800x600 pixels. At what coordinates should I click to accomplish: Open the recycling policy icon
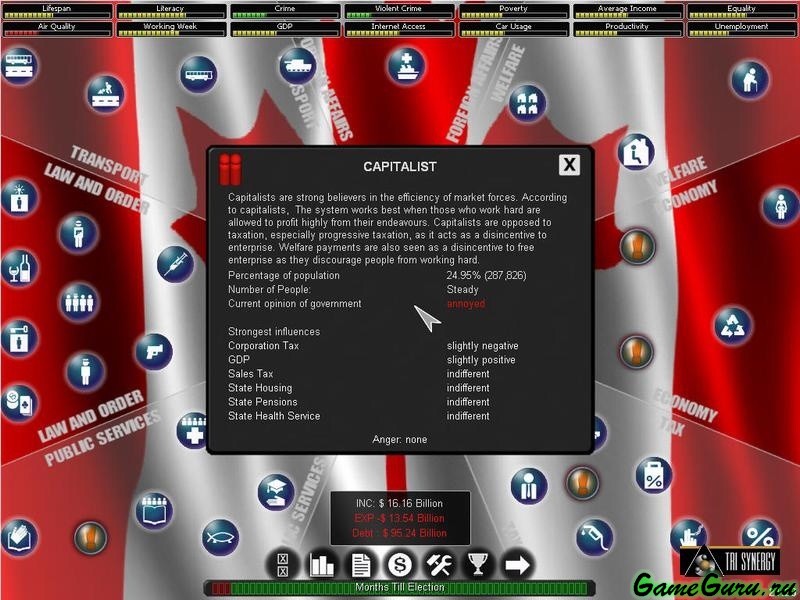(733, 326)
